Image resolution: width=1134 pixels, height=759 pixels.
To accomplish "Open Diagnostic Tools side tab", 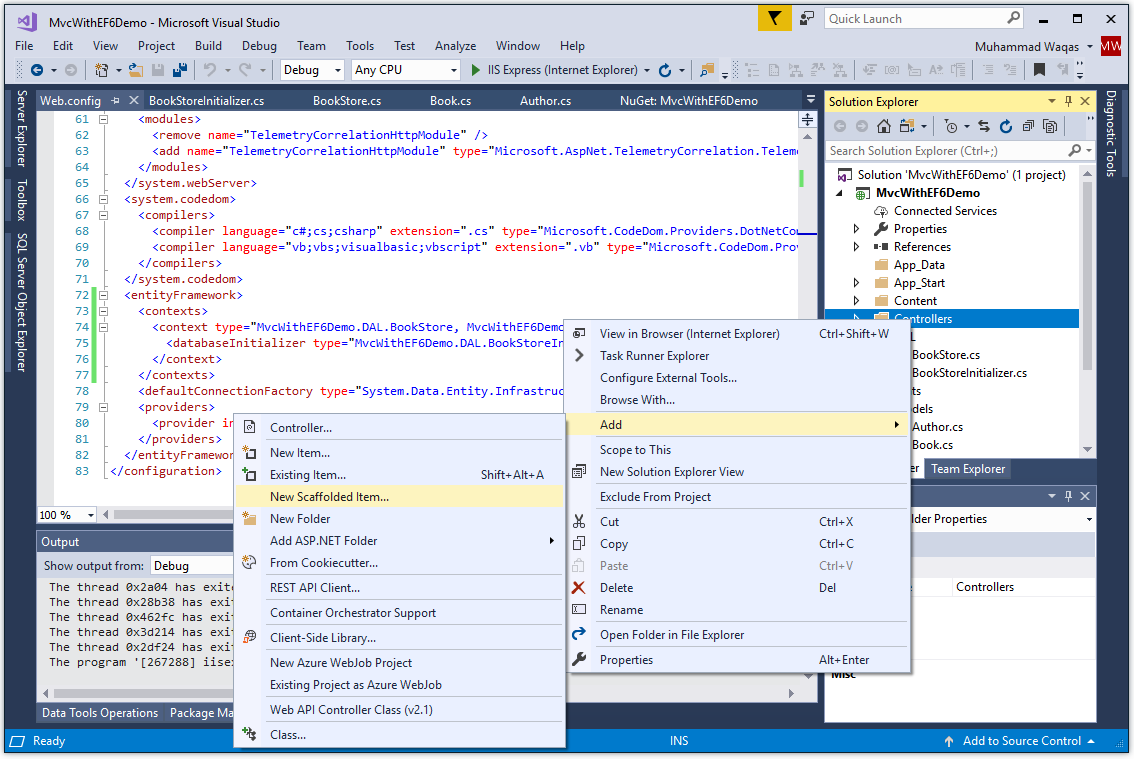I will point(1111,133).
